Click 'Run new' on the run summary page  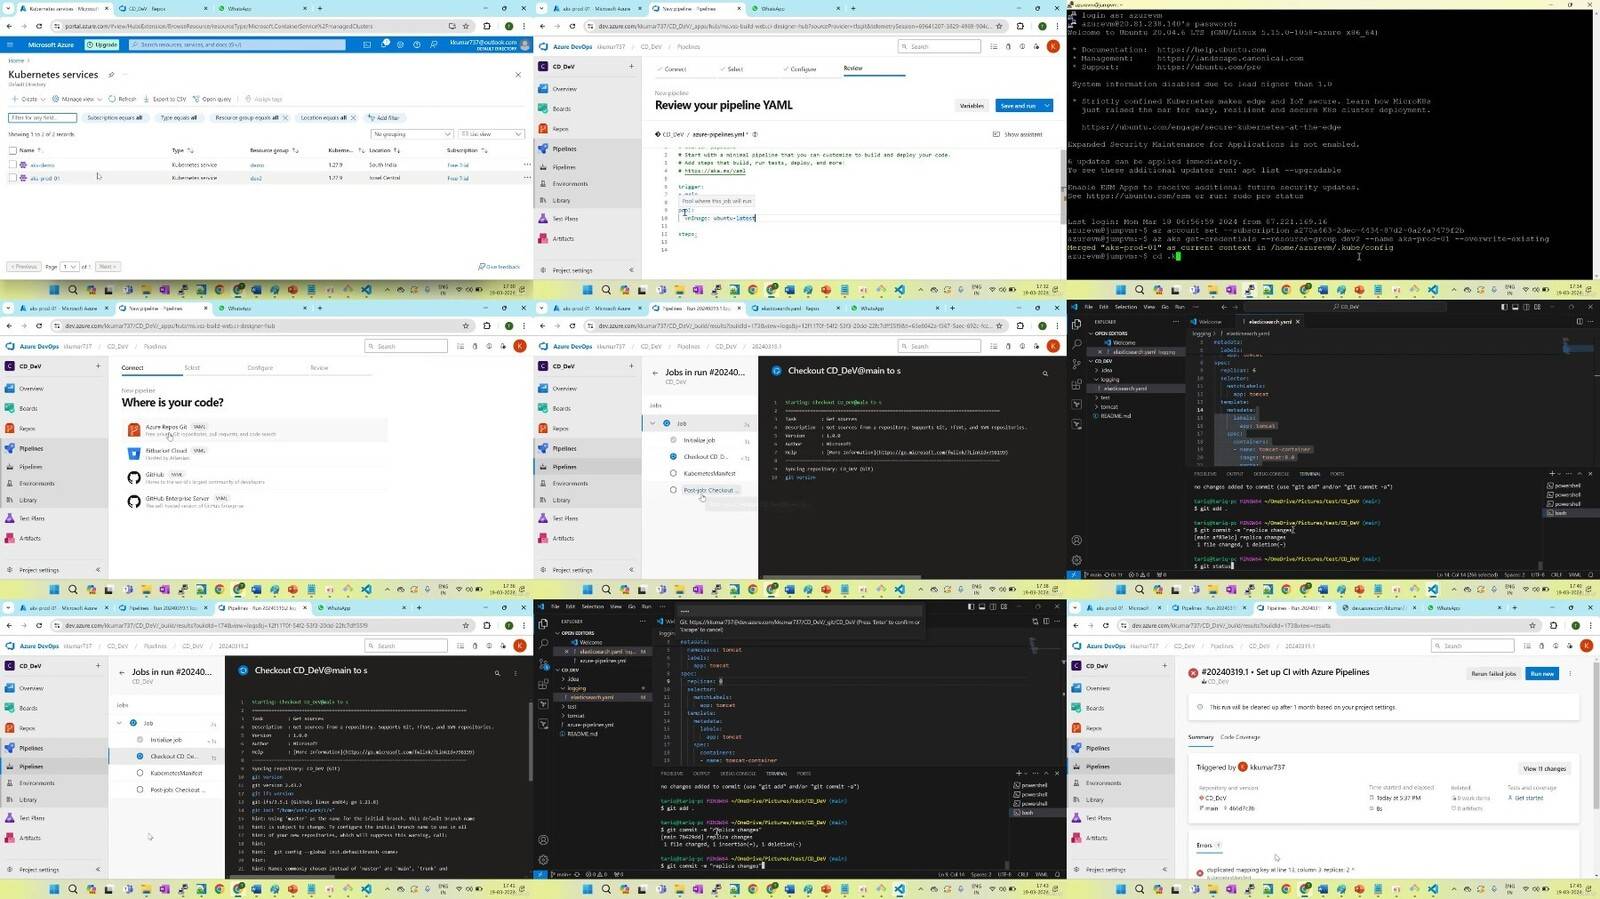(x=1542, y=673)
